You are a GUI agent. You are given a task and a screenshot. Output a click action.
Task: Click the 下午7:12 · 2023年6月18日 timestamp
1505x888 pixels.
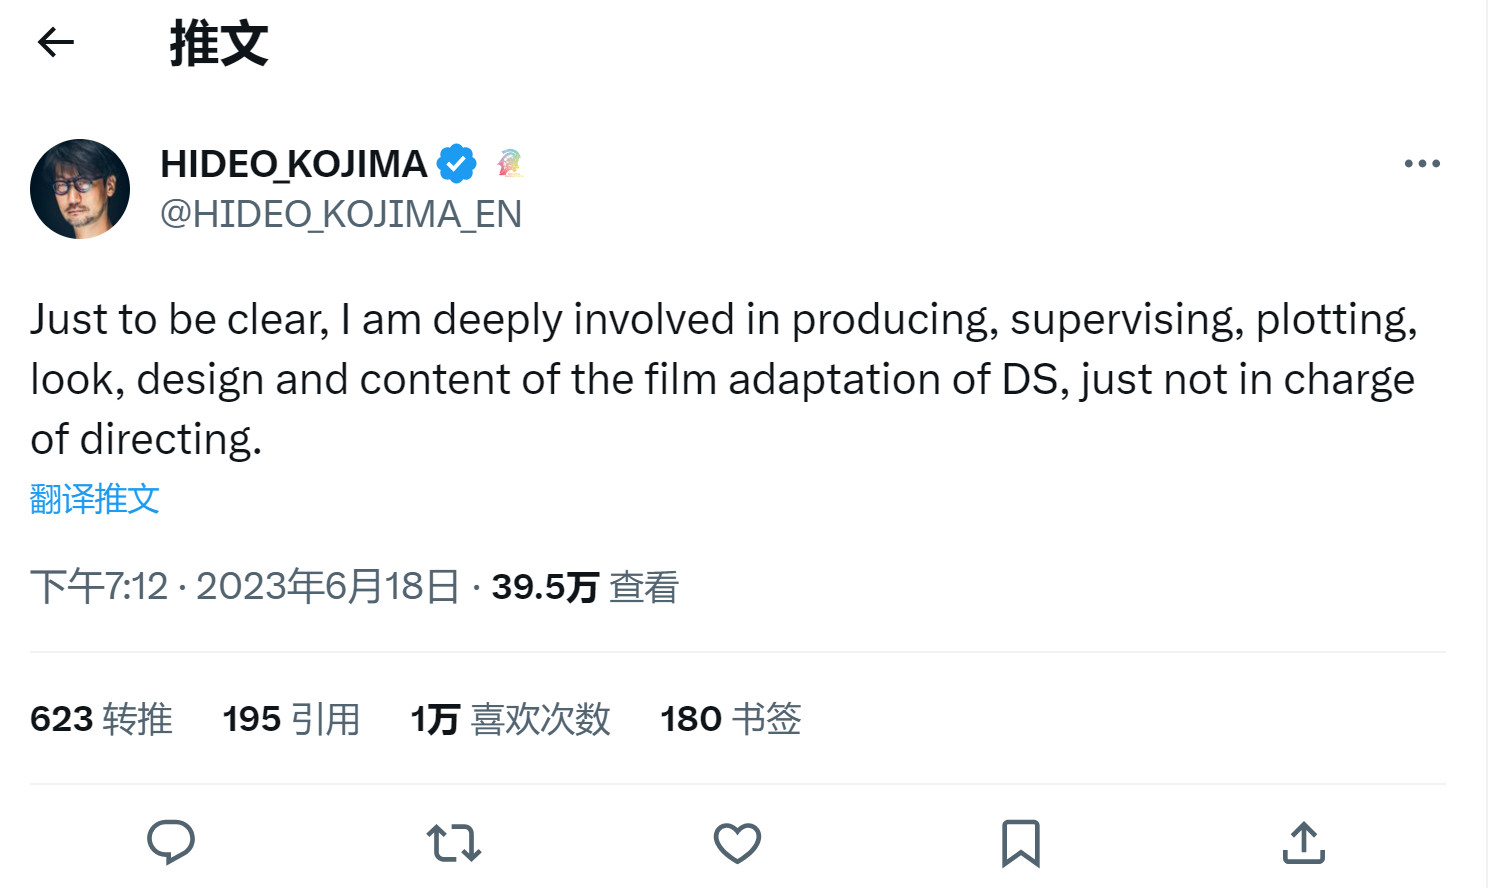(x=245, y=587)
